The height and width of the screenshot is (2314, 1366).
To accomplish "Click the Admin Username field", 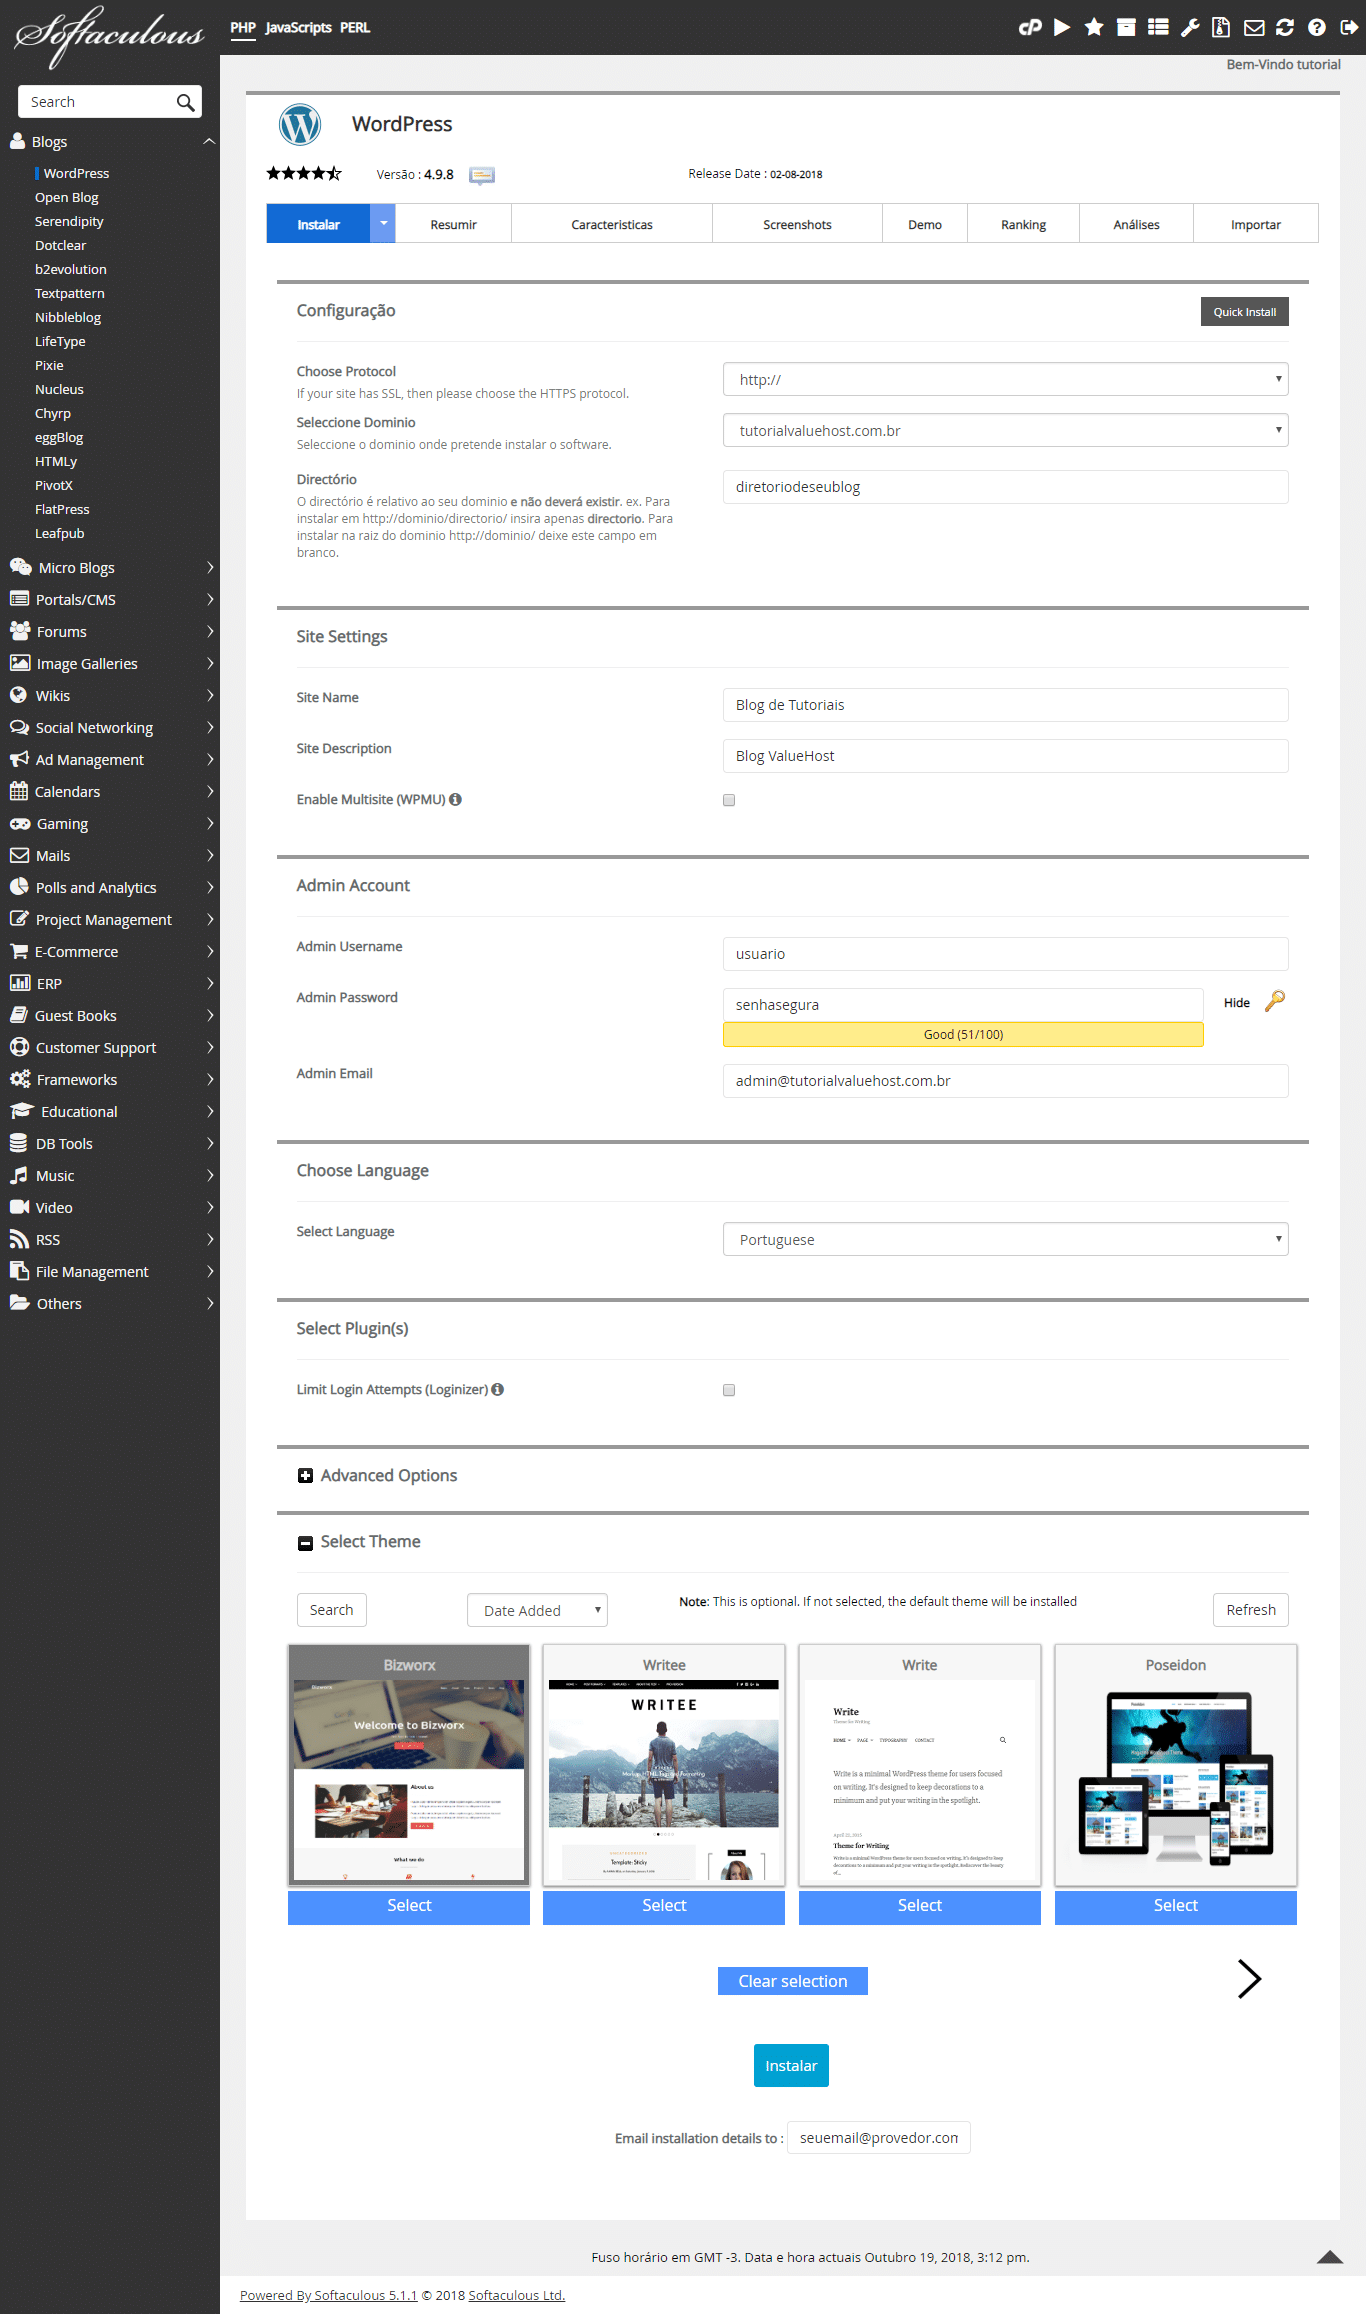I will click(x=1005, y=954).
